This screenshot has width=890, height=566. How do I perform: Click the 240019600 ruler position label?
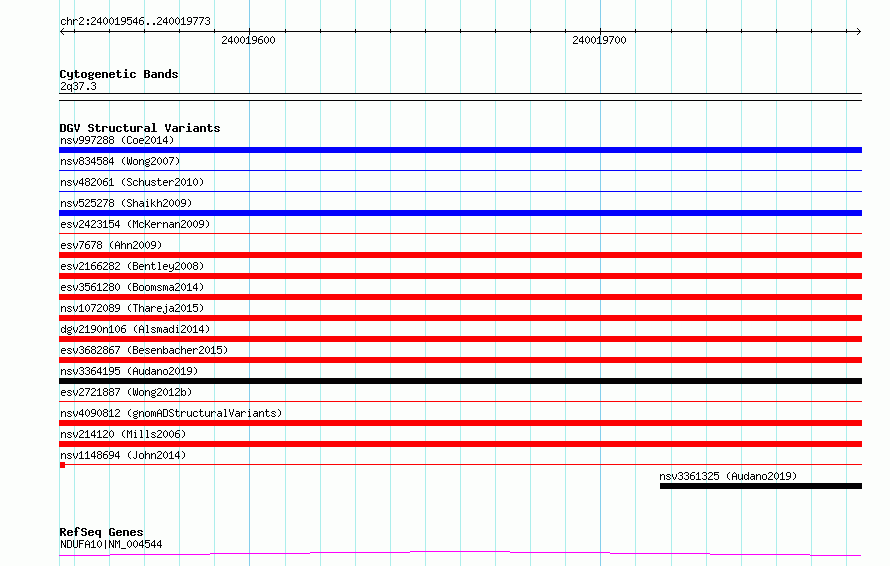248,40
